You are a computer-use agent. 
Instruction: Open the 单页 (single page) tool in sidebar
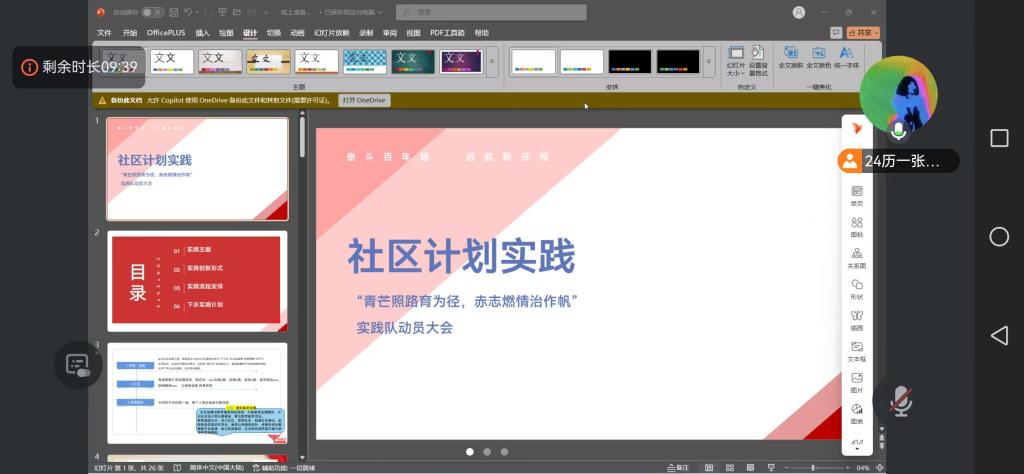[857, 195]
